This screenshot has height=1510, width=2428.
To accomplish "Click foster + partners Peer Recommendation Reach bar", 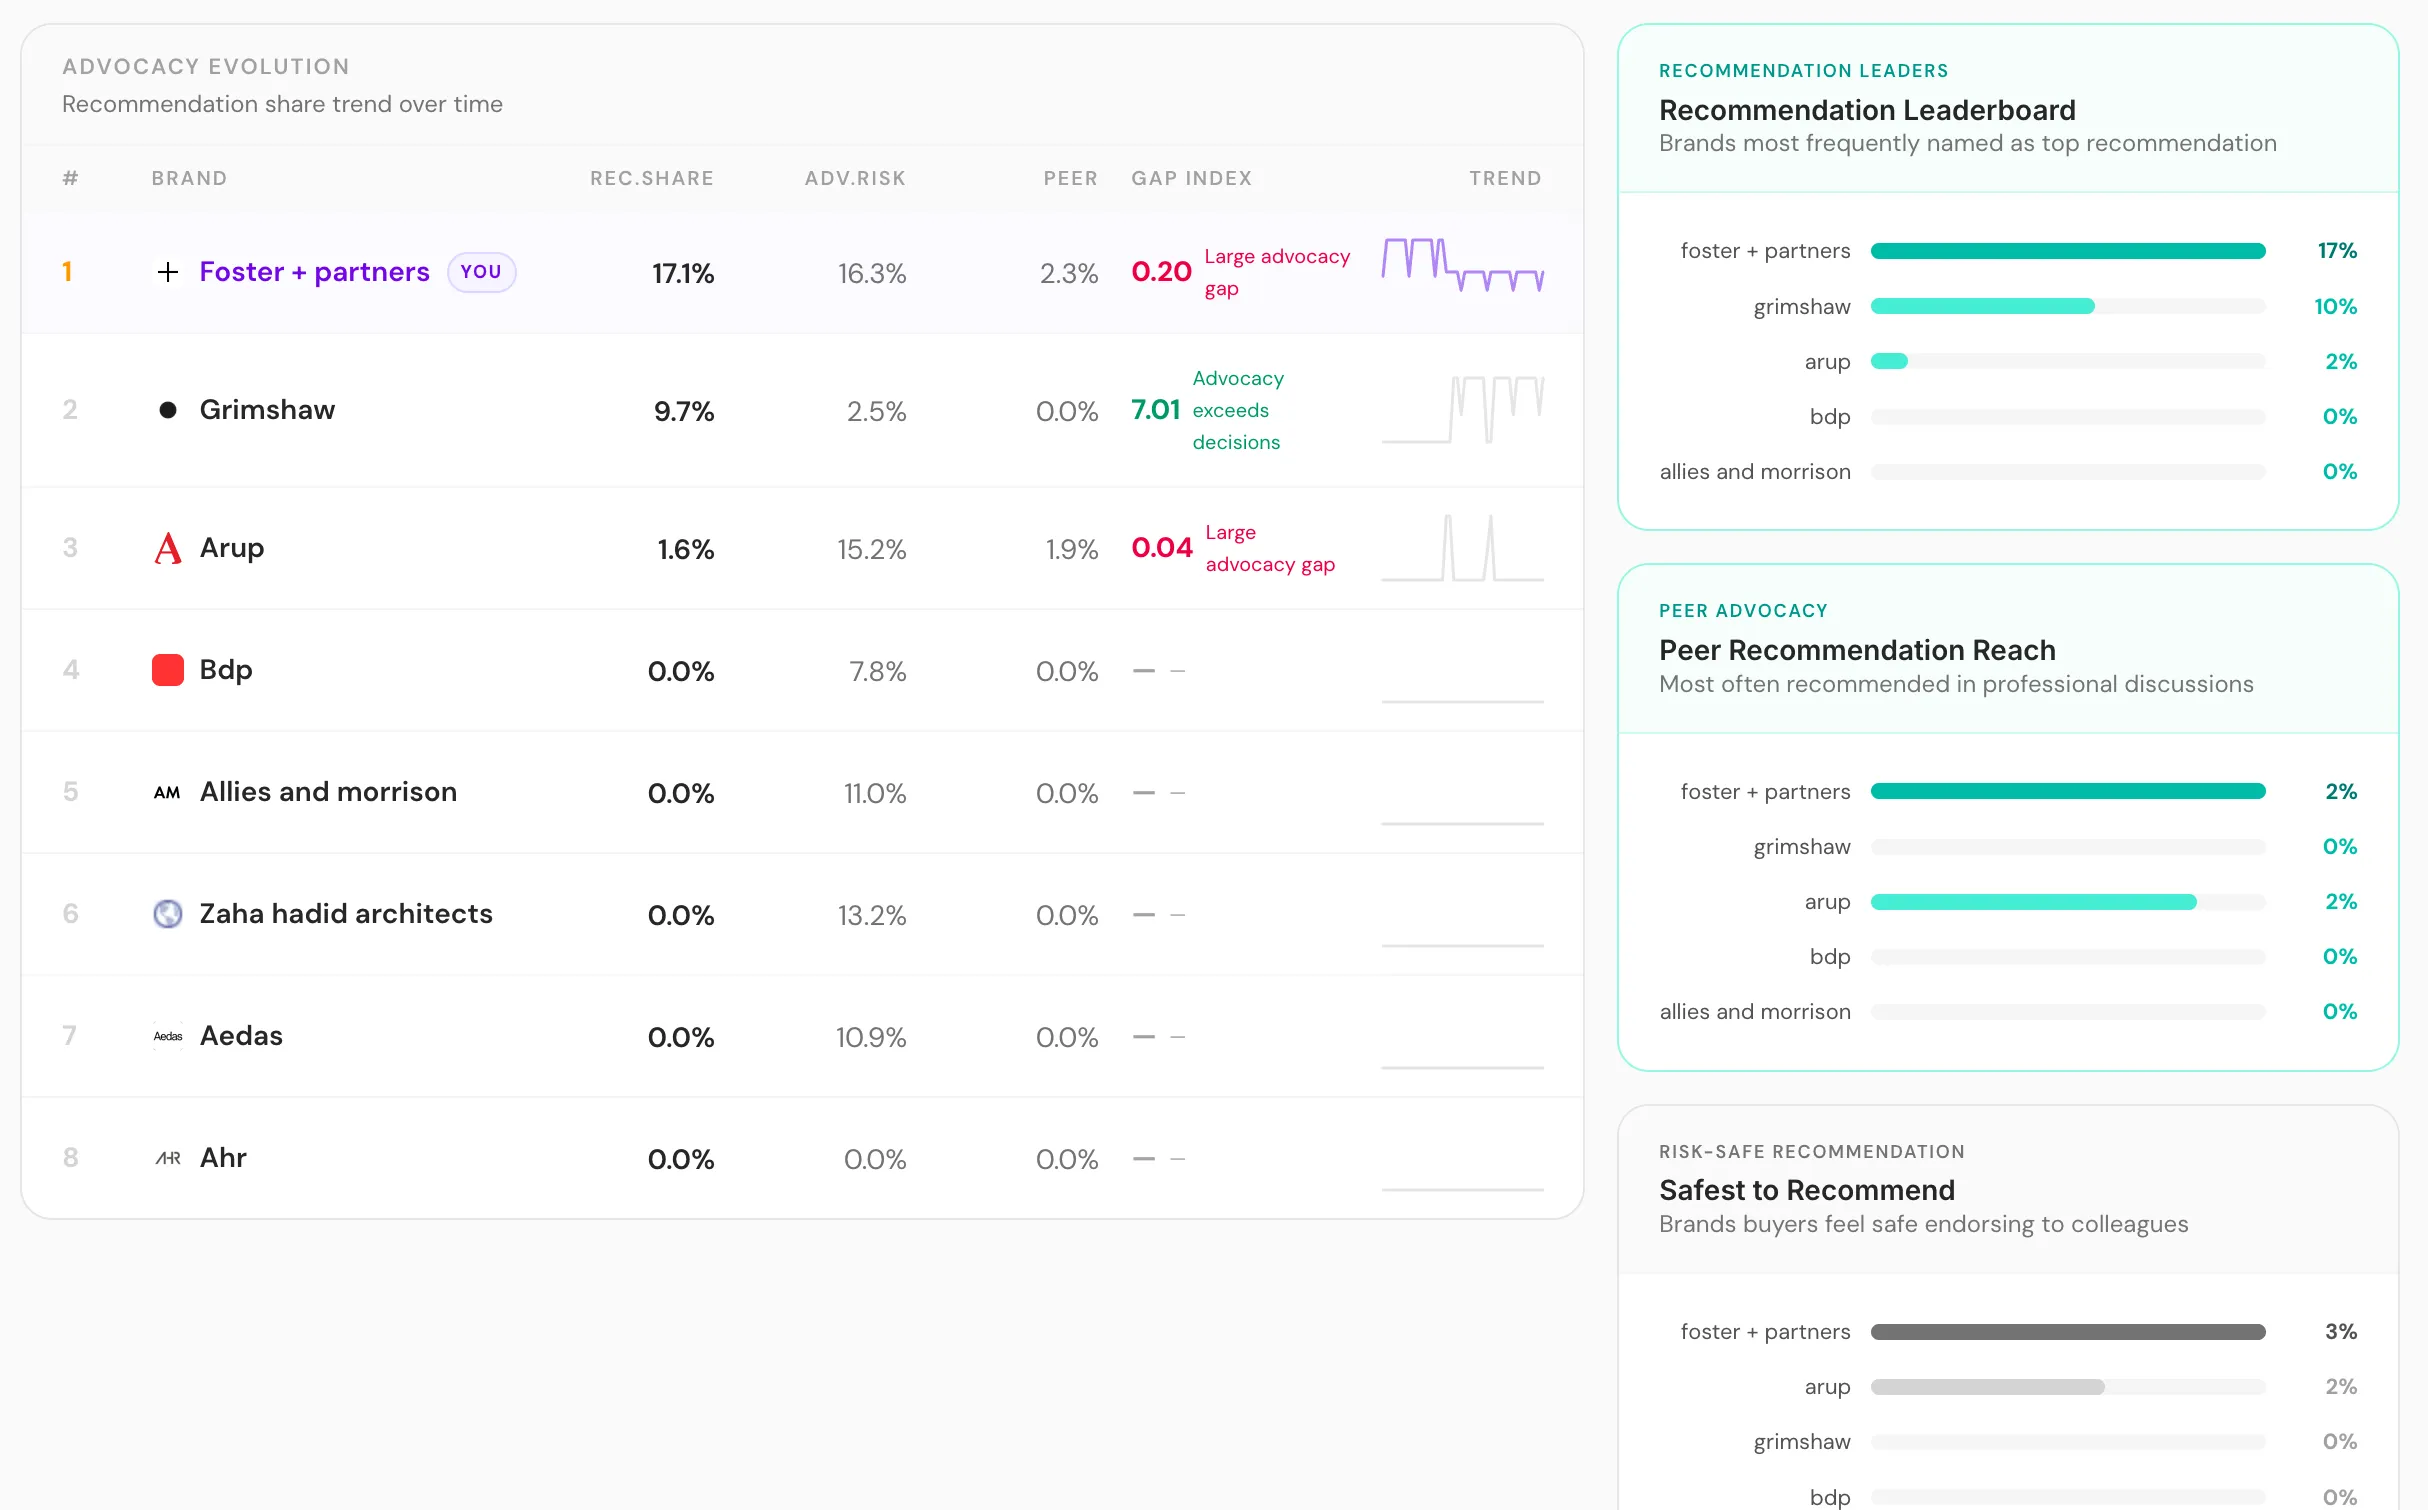I will (2068, 791).
